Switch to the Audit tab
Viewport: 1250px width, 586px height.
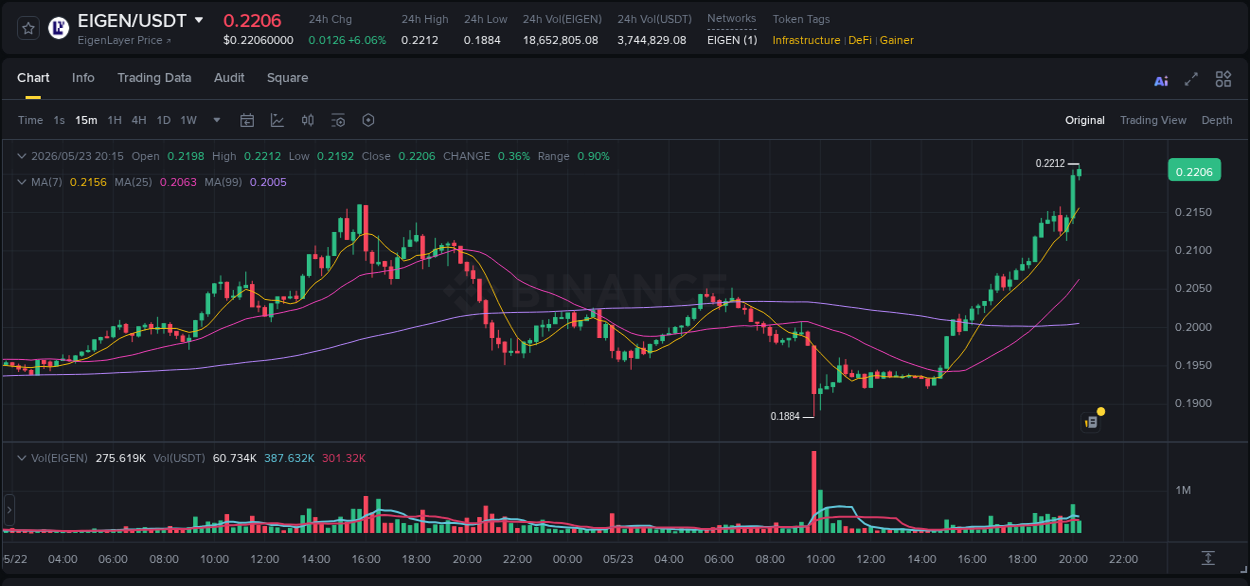pyautogui.click(x=229, y=78)
